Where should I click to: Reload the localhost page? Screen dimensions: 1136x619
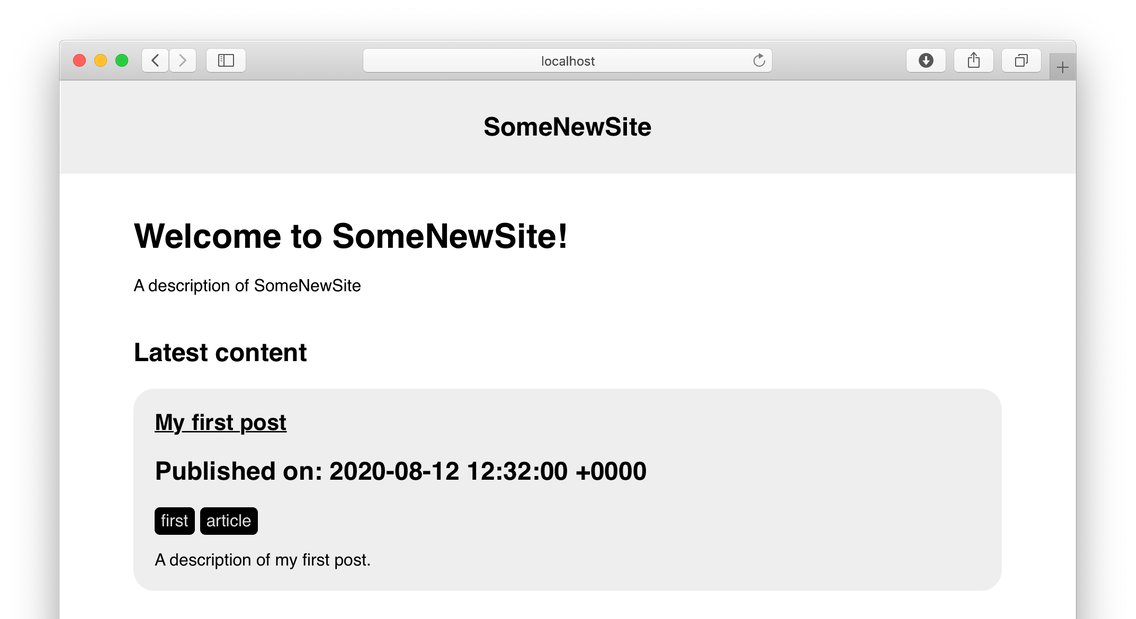pyautogui.click(x=759, y=61)
